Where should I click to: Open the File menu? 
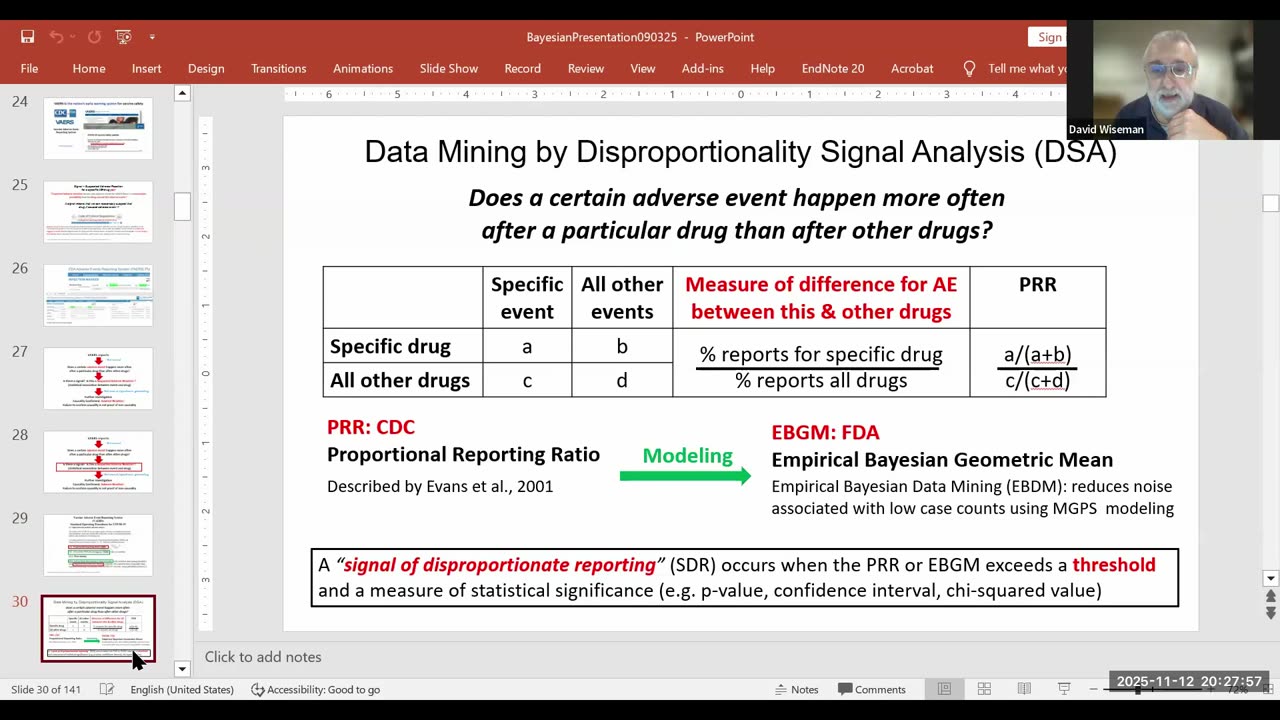click(29, 68)
